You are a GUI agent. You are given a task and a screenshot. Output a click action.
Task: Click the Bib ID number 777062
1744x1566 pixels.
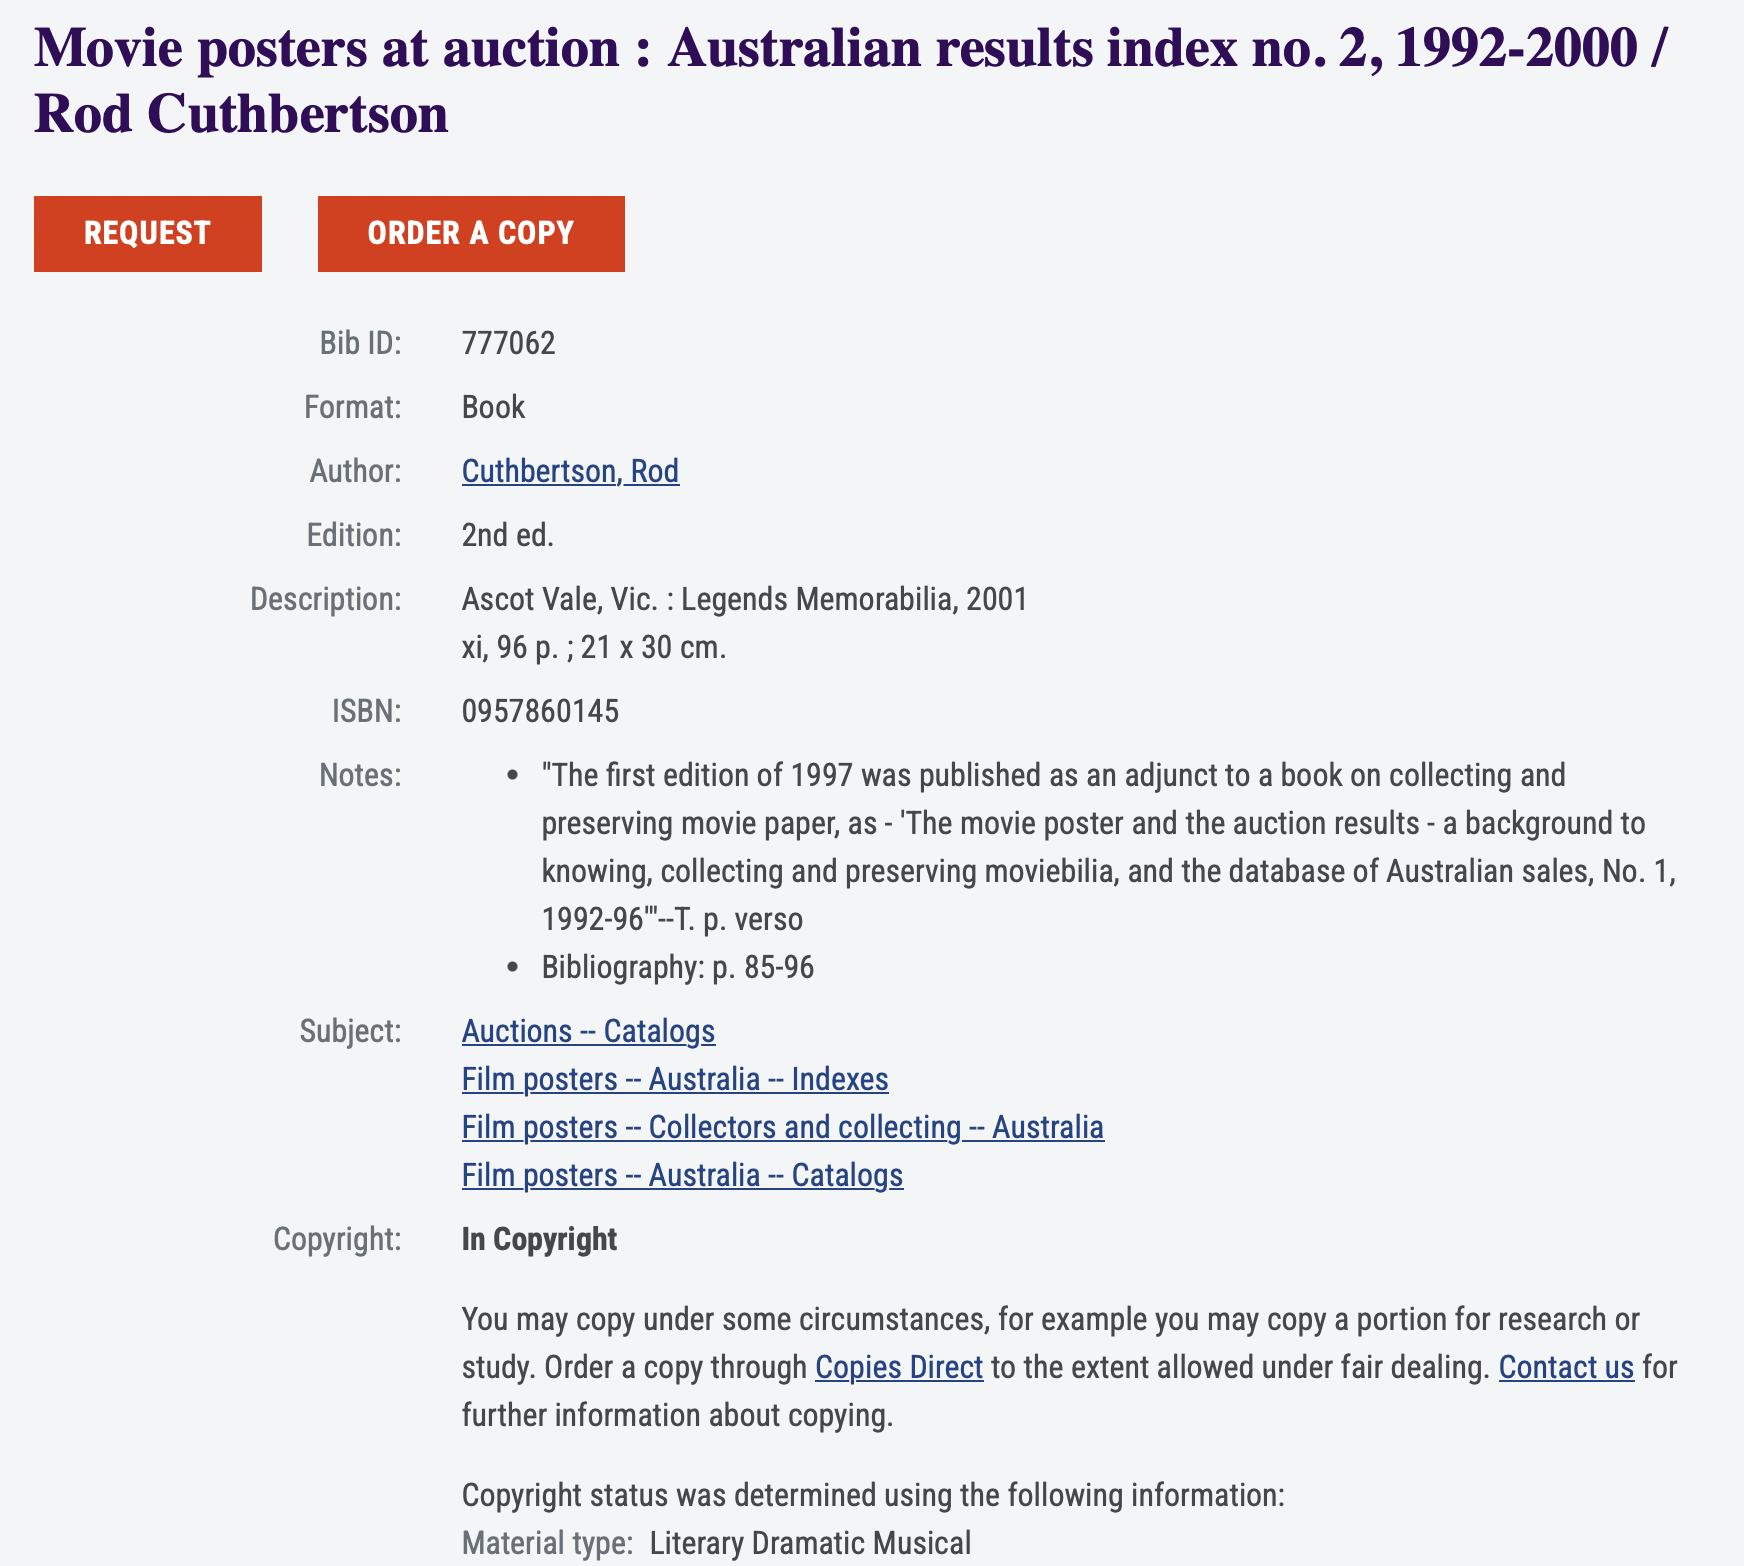click(508, 343)
